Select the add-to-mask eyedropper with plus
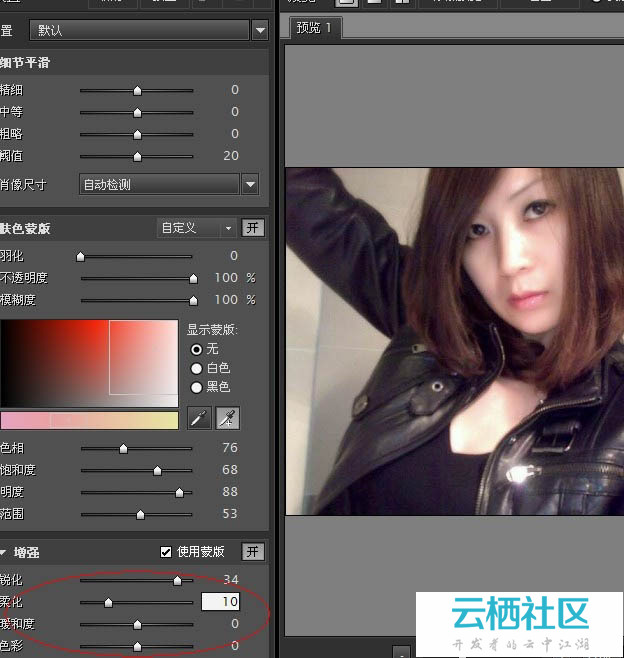The image size is (624, 658). click(x=227, y=418)
